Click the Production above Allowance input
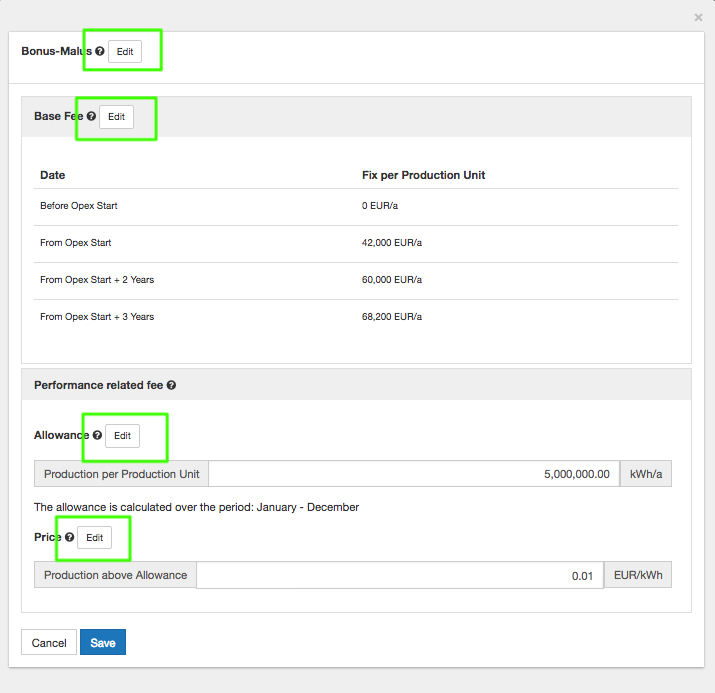The width and height of the screenshot is (715, 693). 400,575
